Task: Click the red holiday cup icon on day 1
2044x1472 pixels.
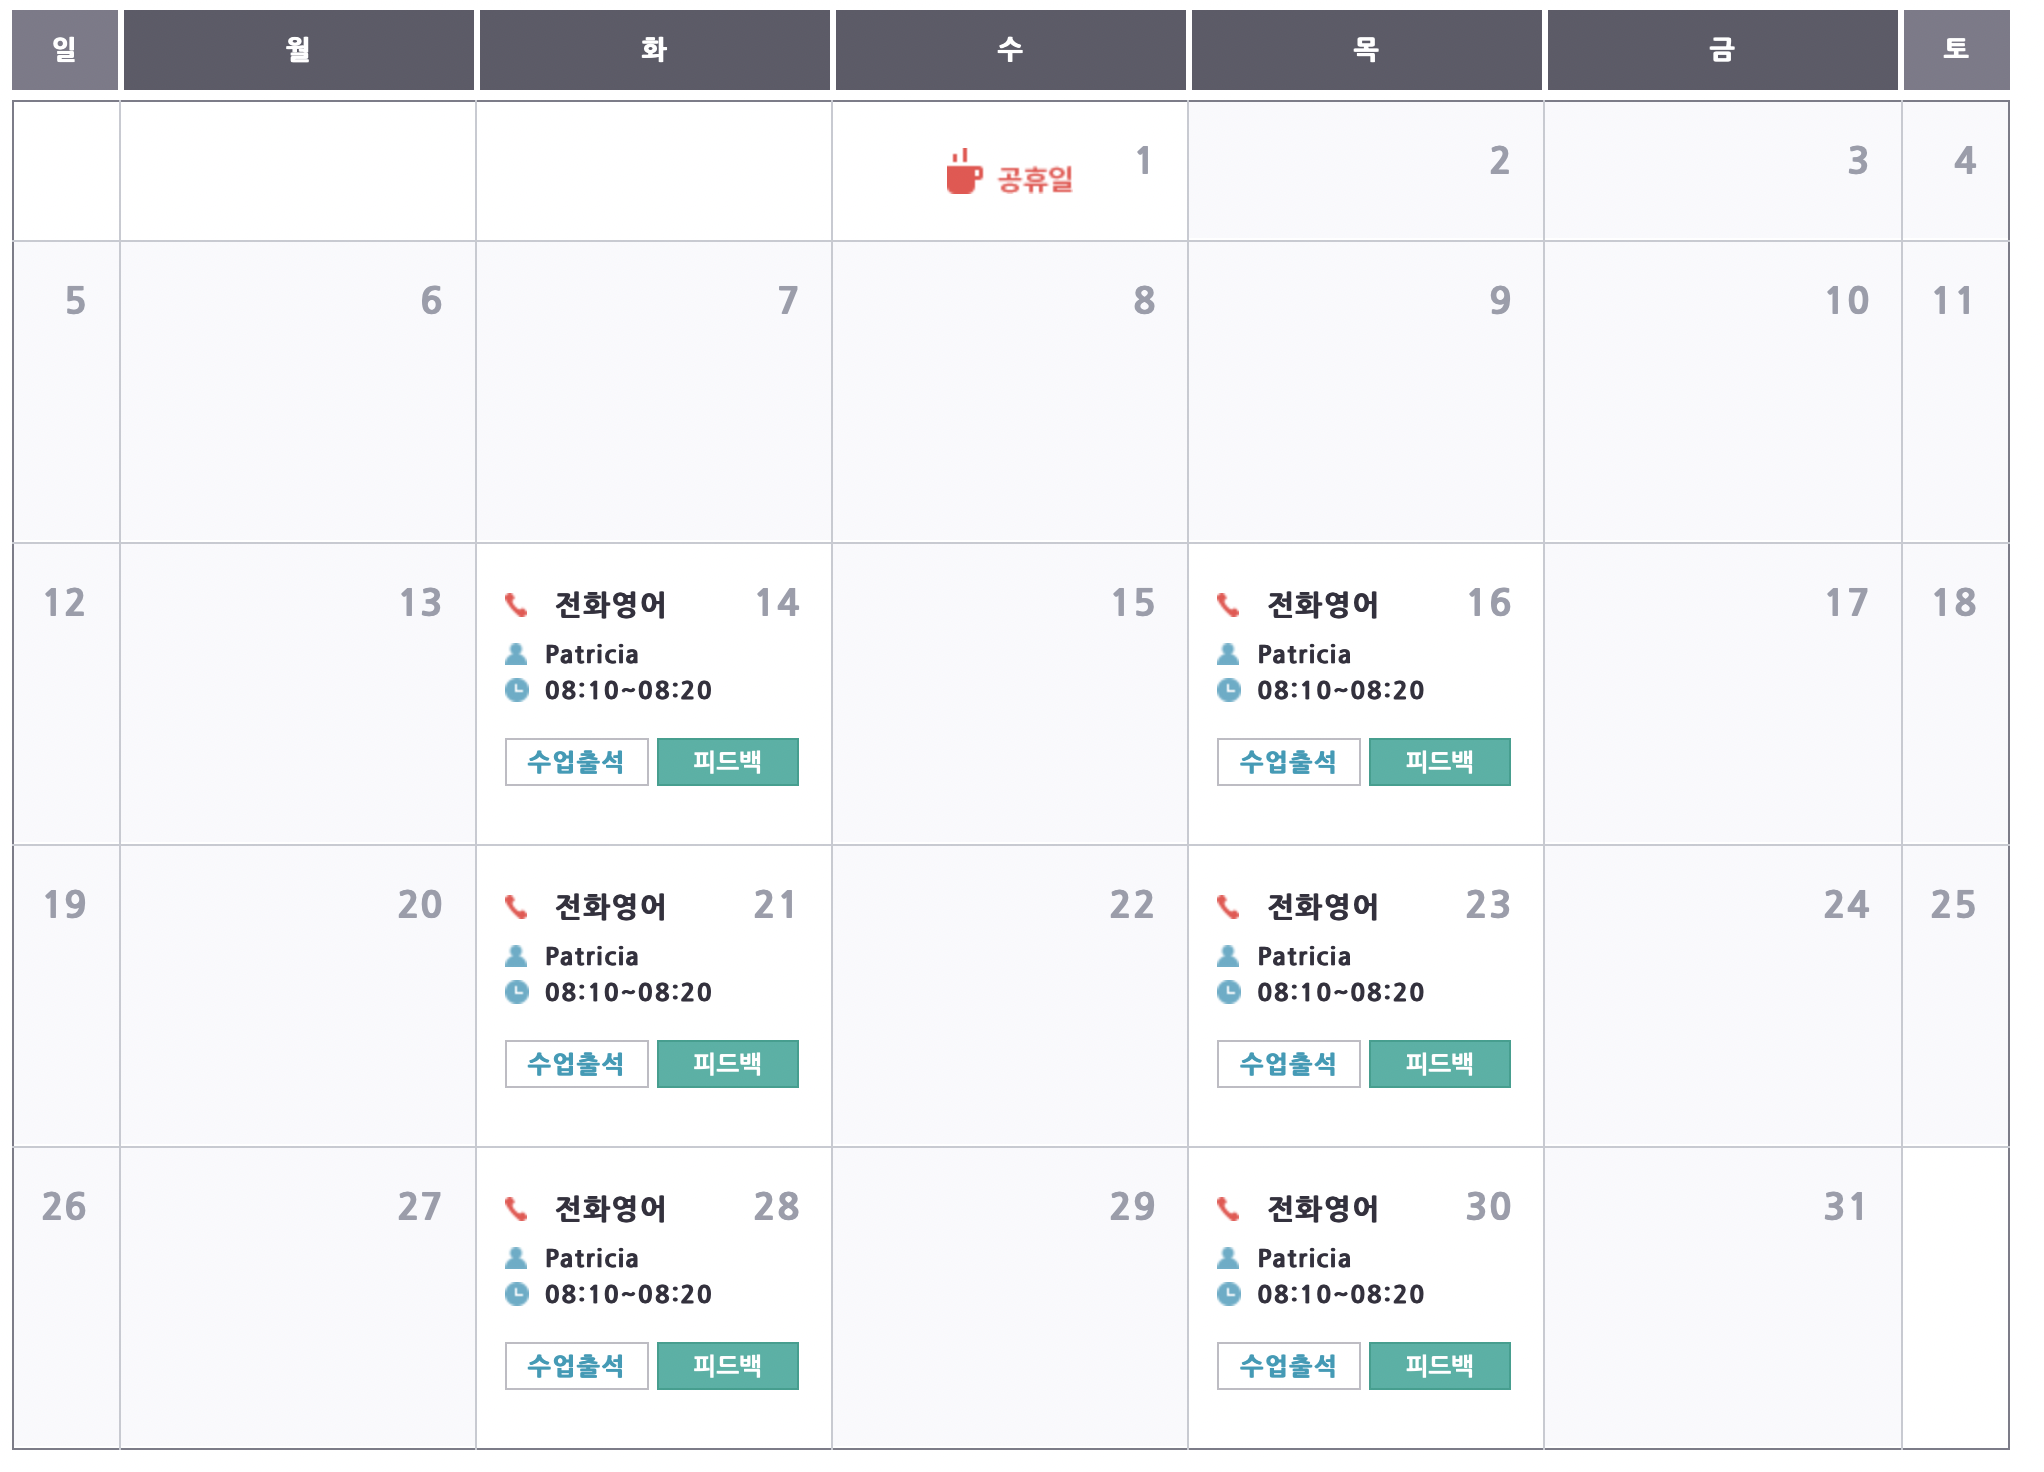Action: coord(963,173)
